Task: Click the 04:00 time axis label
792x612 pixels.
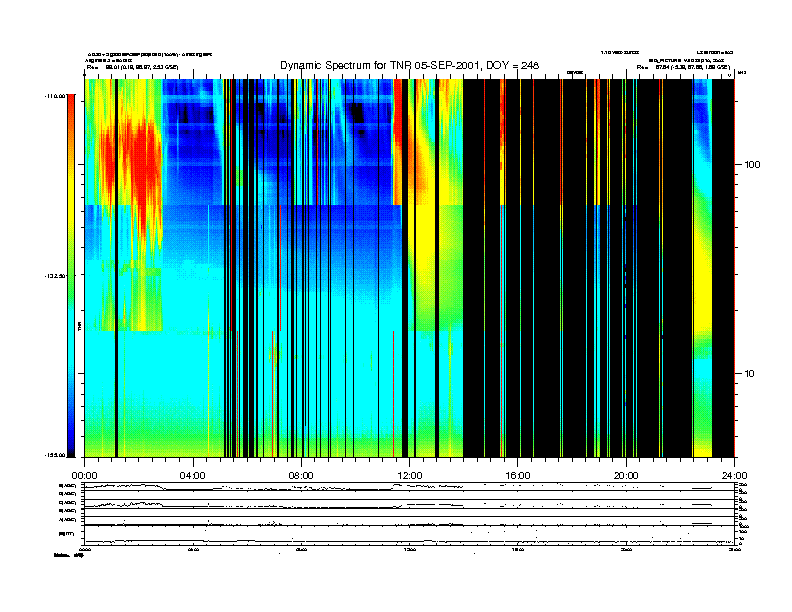Action: 193,476
